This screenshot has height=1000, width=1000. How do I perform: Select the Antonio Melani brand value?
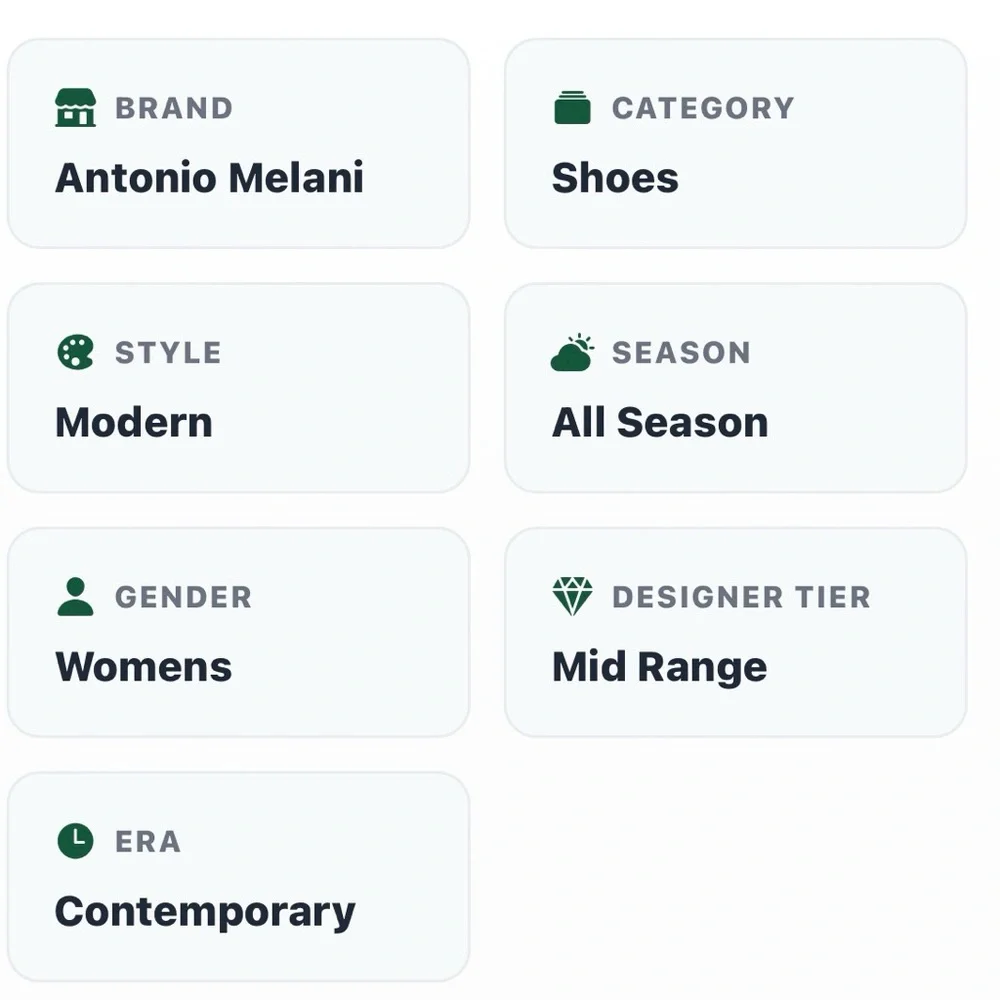tap(209, 177)
